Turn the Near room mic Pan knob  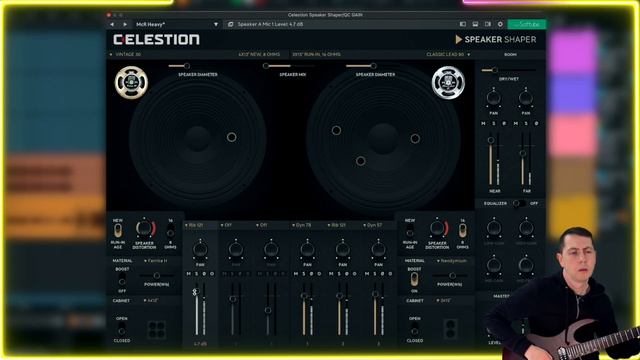(493, 98)
